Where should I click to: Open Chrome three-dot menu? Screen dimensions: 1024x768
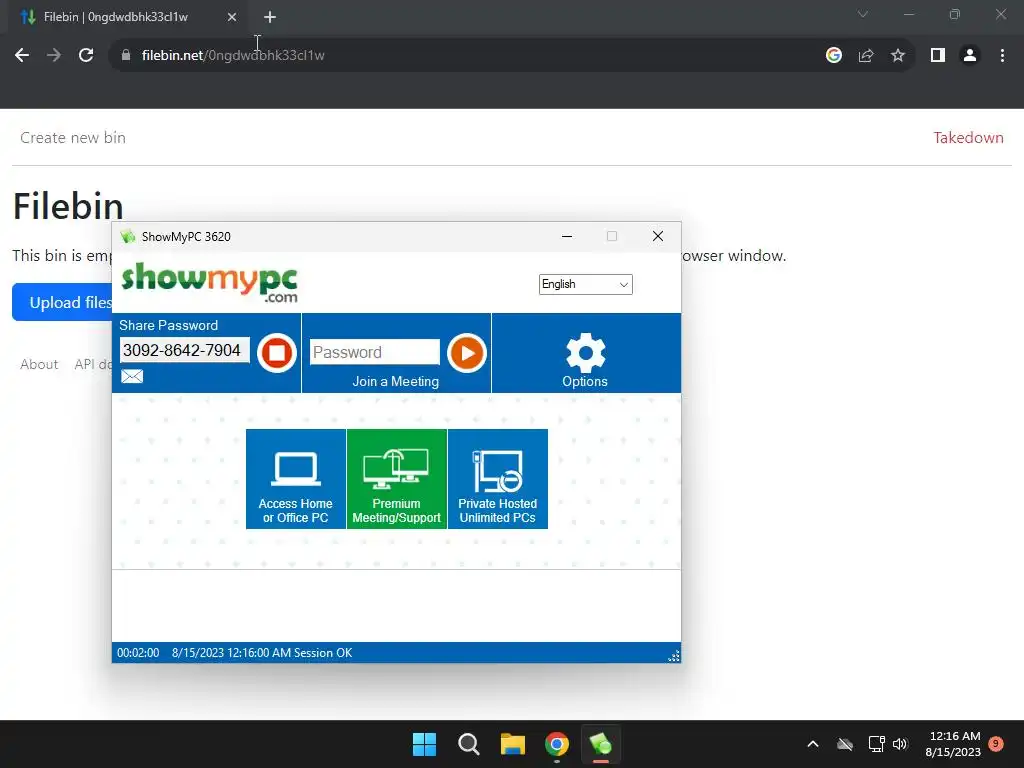coord(1002,56)
